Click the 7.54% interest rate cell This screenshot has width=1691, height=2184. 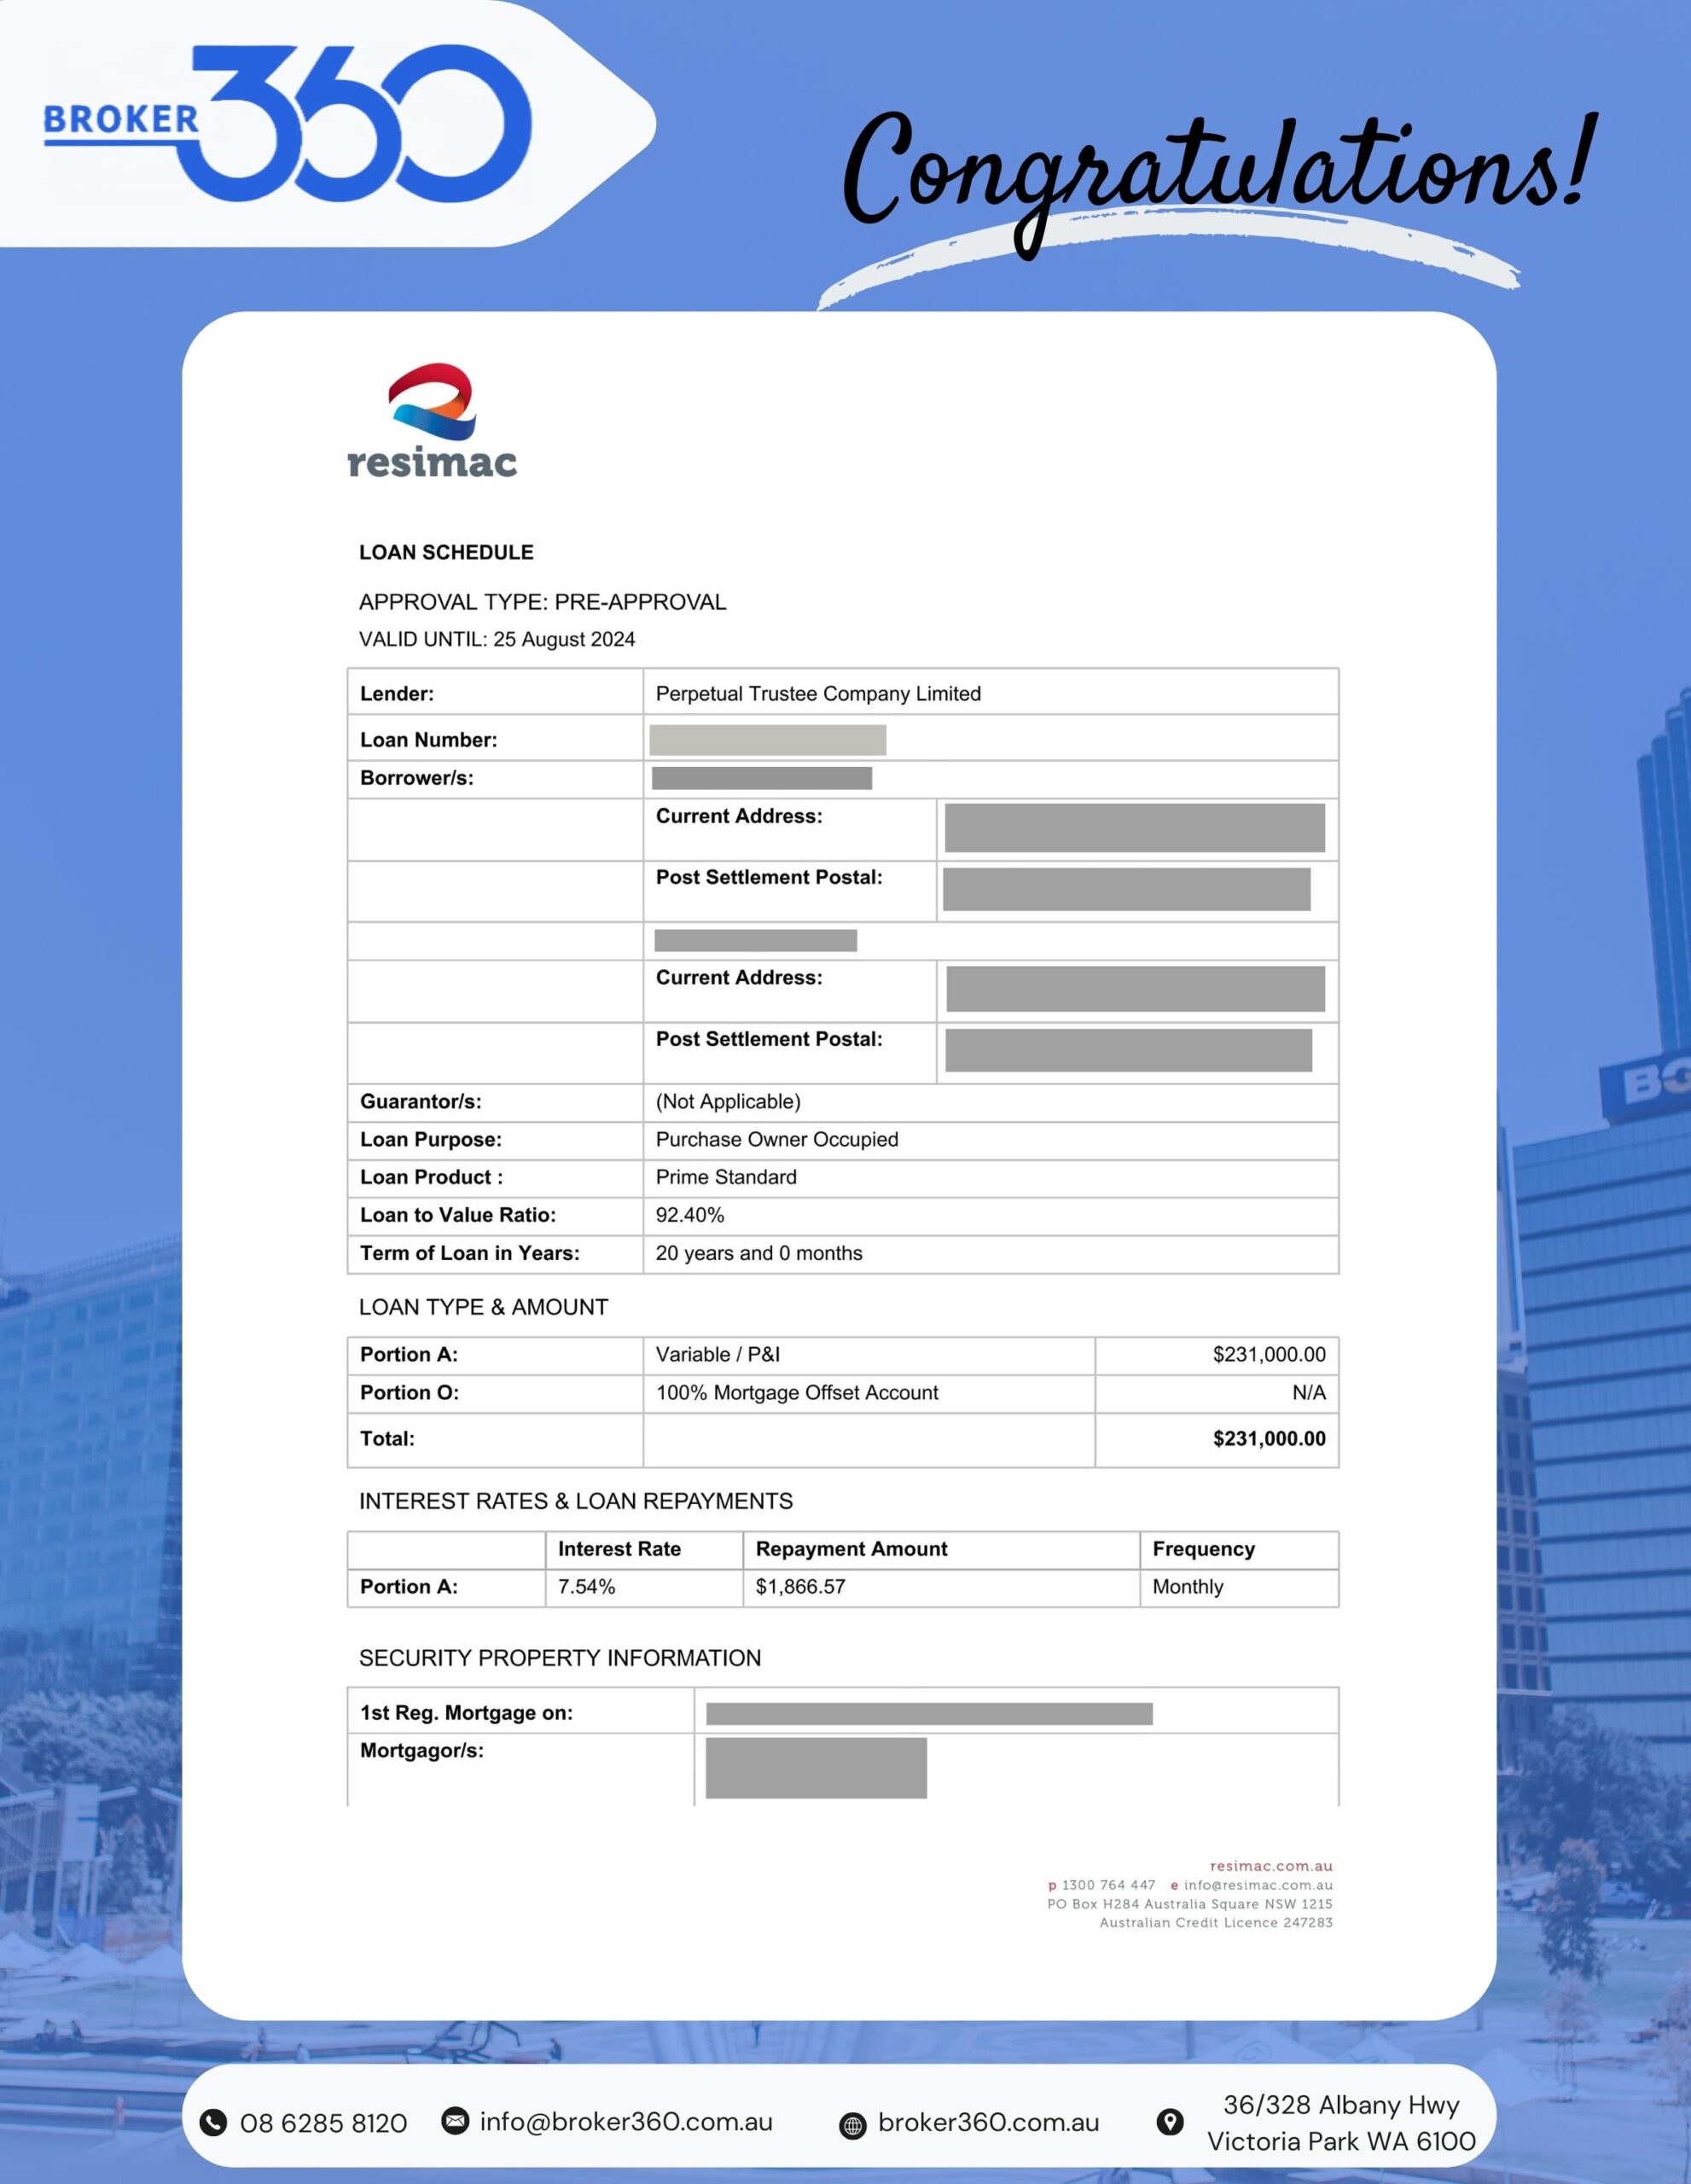coord(587,1587)
